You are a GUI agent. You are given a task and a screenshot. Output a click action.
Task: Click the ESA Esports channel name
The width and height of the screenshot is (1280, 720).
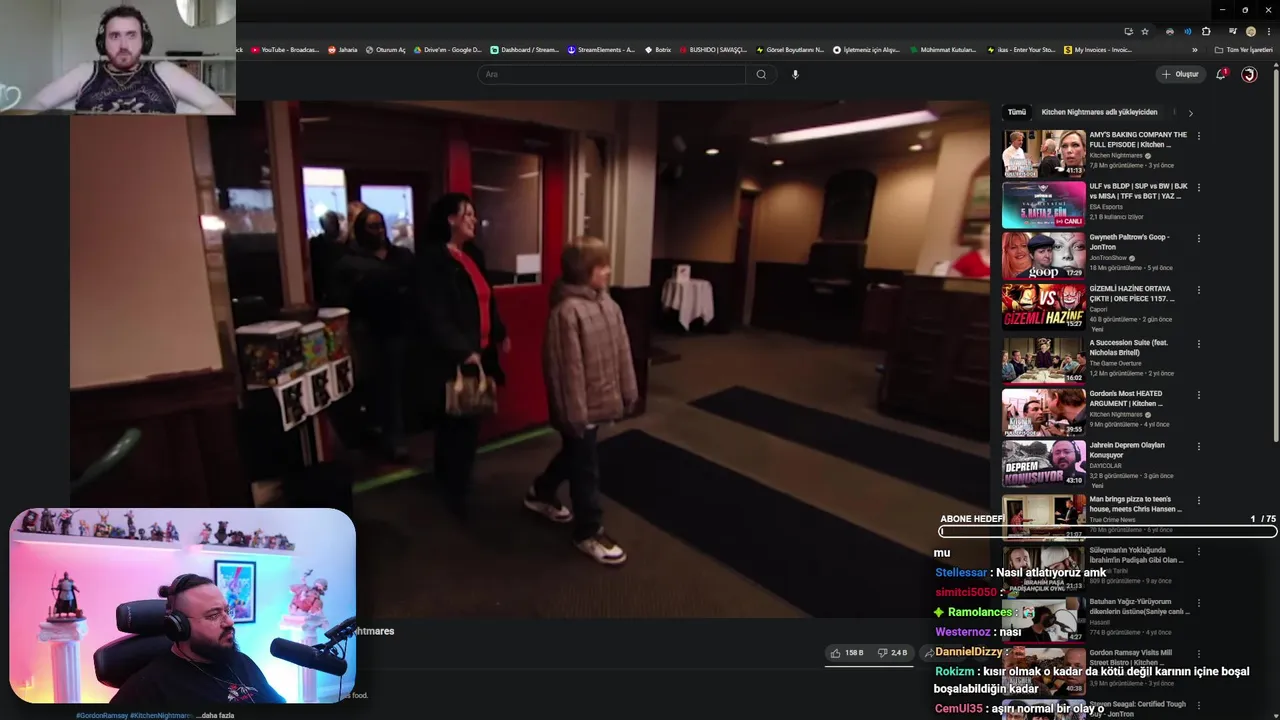1107,207
